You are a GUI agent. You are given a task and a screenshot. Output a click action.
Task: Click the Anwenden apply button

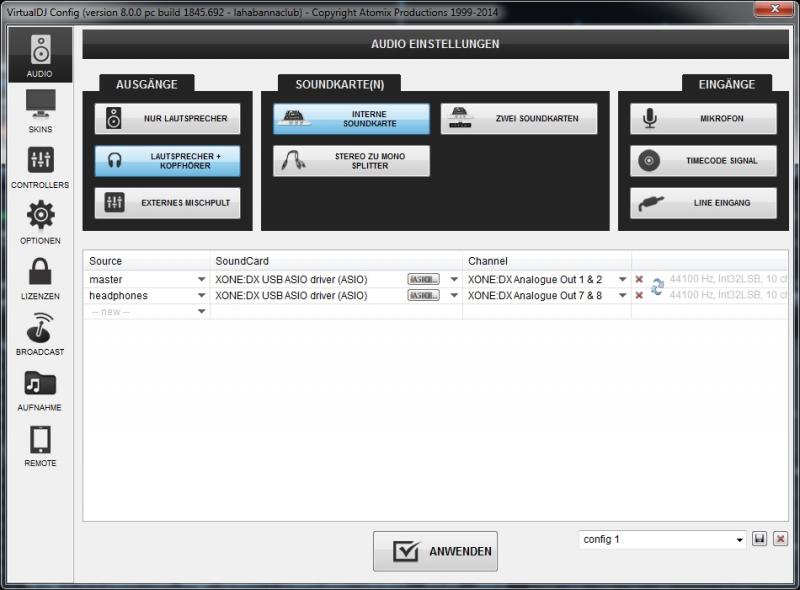(435, 551)
